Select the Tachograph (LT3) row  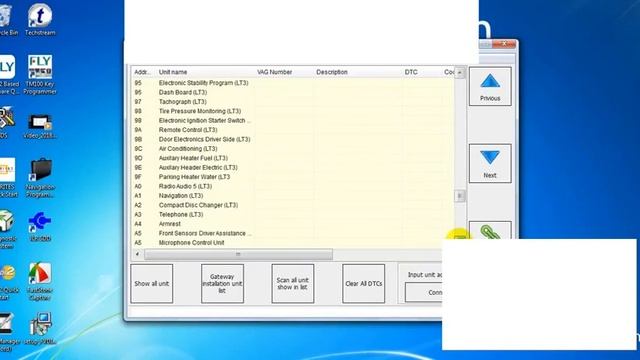tap(292, 102)
